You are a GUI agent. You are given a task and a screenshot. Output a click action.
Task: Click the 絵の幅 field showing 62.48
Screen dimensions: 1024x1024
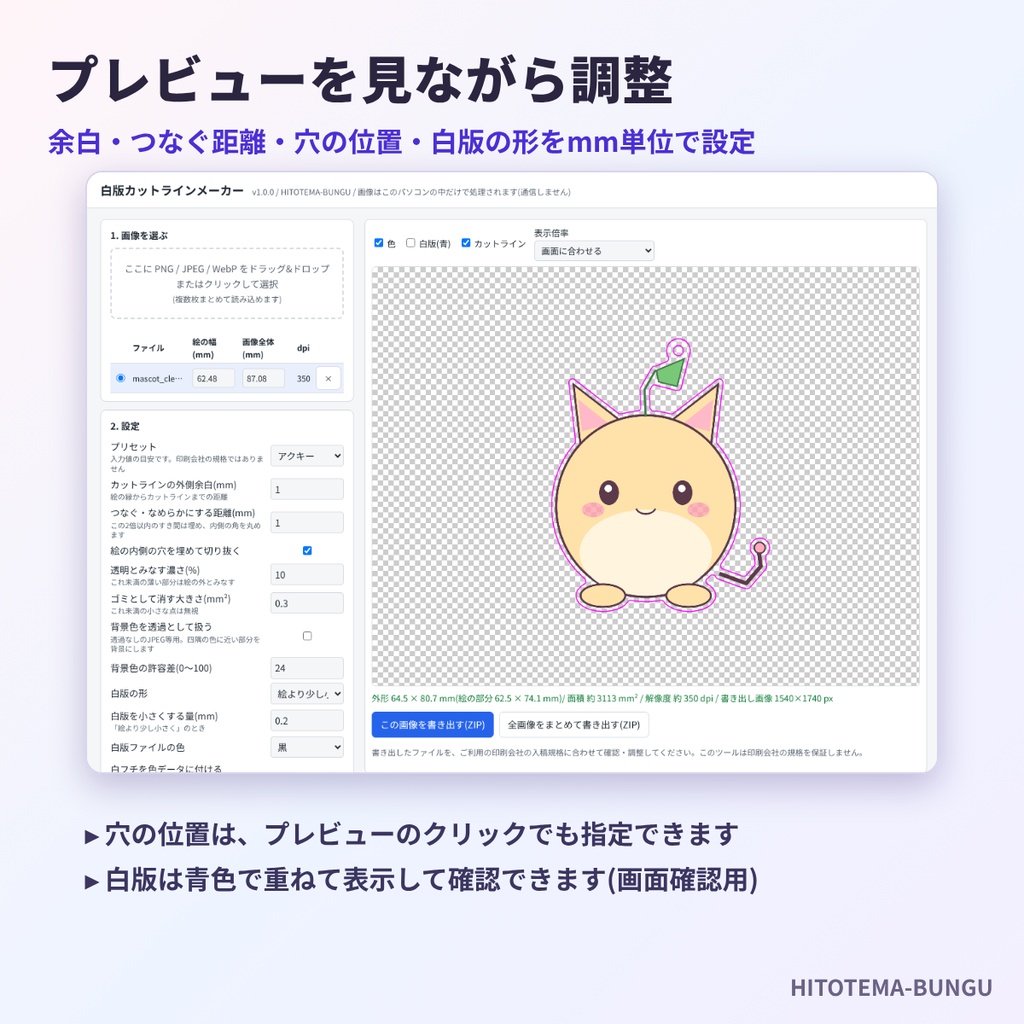click(213, 378)
